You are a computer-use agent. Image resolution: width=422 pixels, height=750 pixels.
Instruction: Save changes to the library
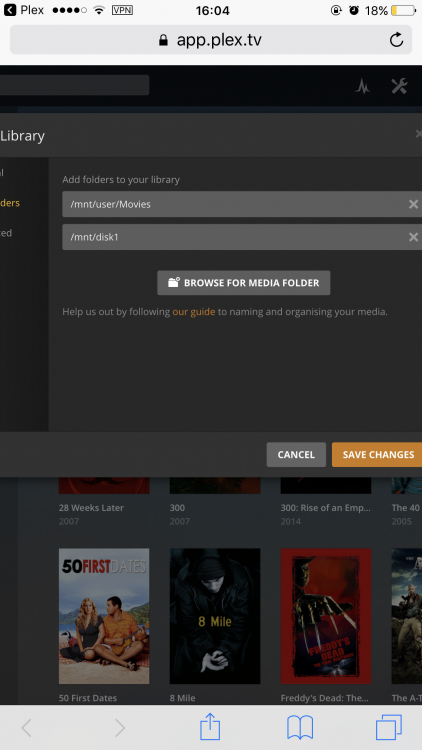[377, 454]
